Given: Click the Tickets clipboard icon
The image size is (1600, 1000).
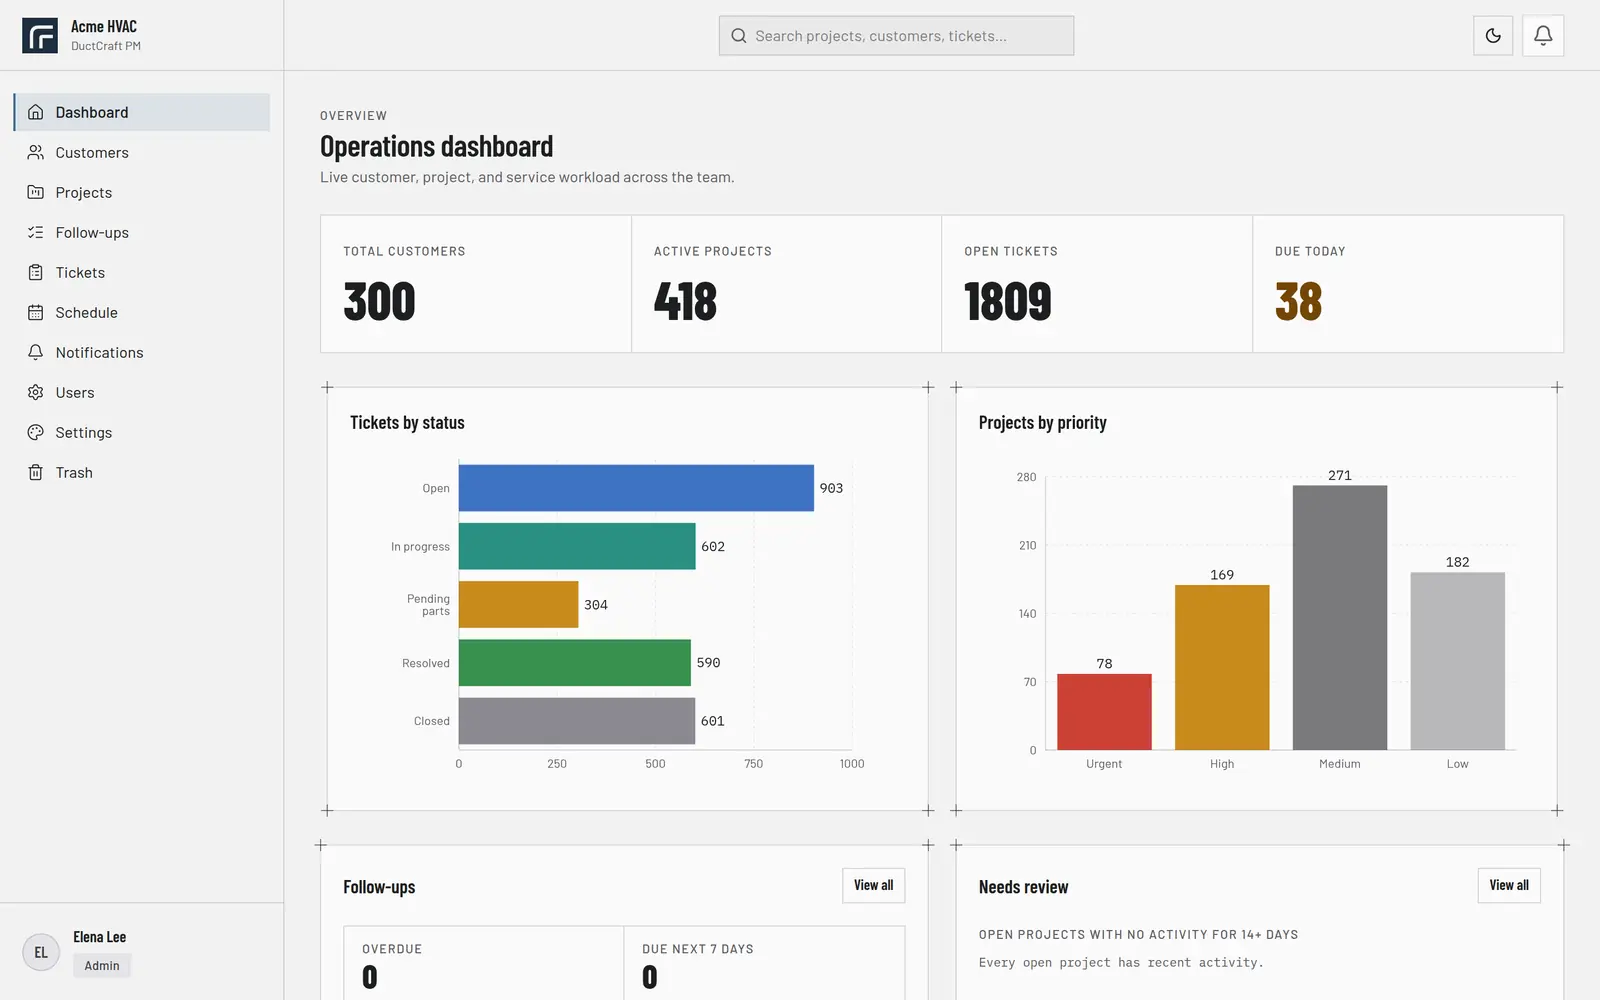Looking at the screenshot, I should pos(36,272).
